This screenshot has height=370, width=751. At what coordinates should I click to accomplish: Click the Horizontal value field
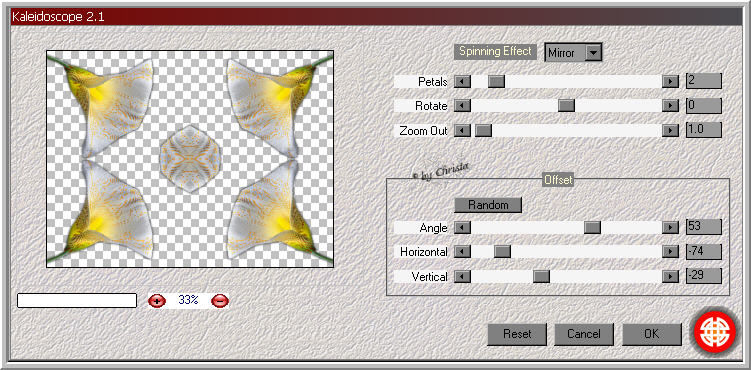(704, 251)
